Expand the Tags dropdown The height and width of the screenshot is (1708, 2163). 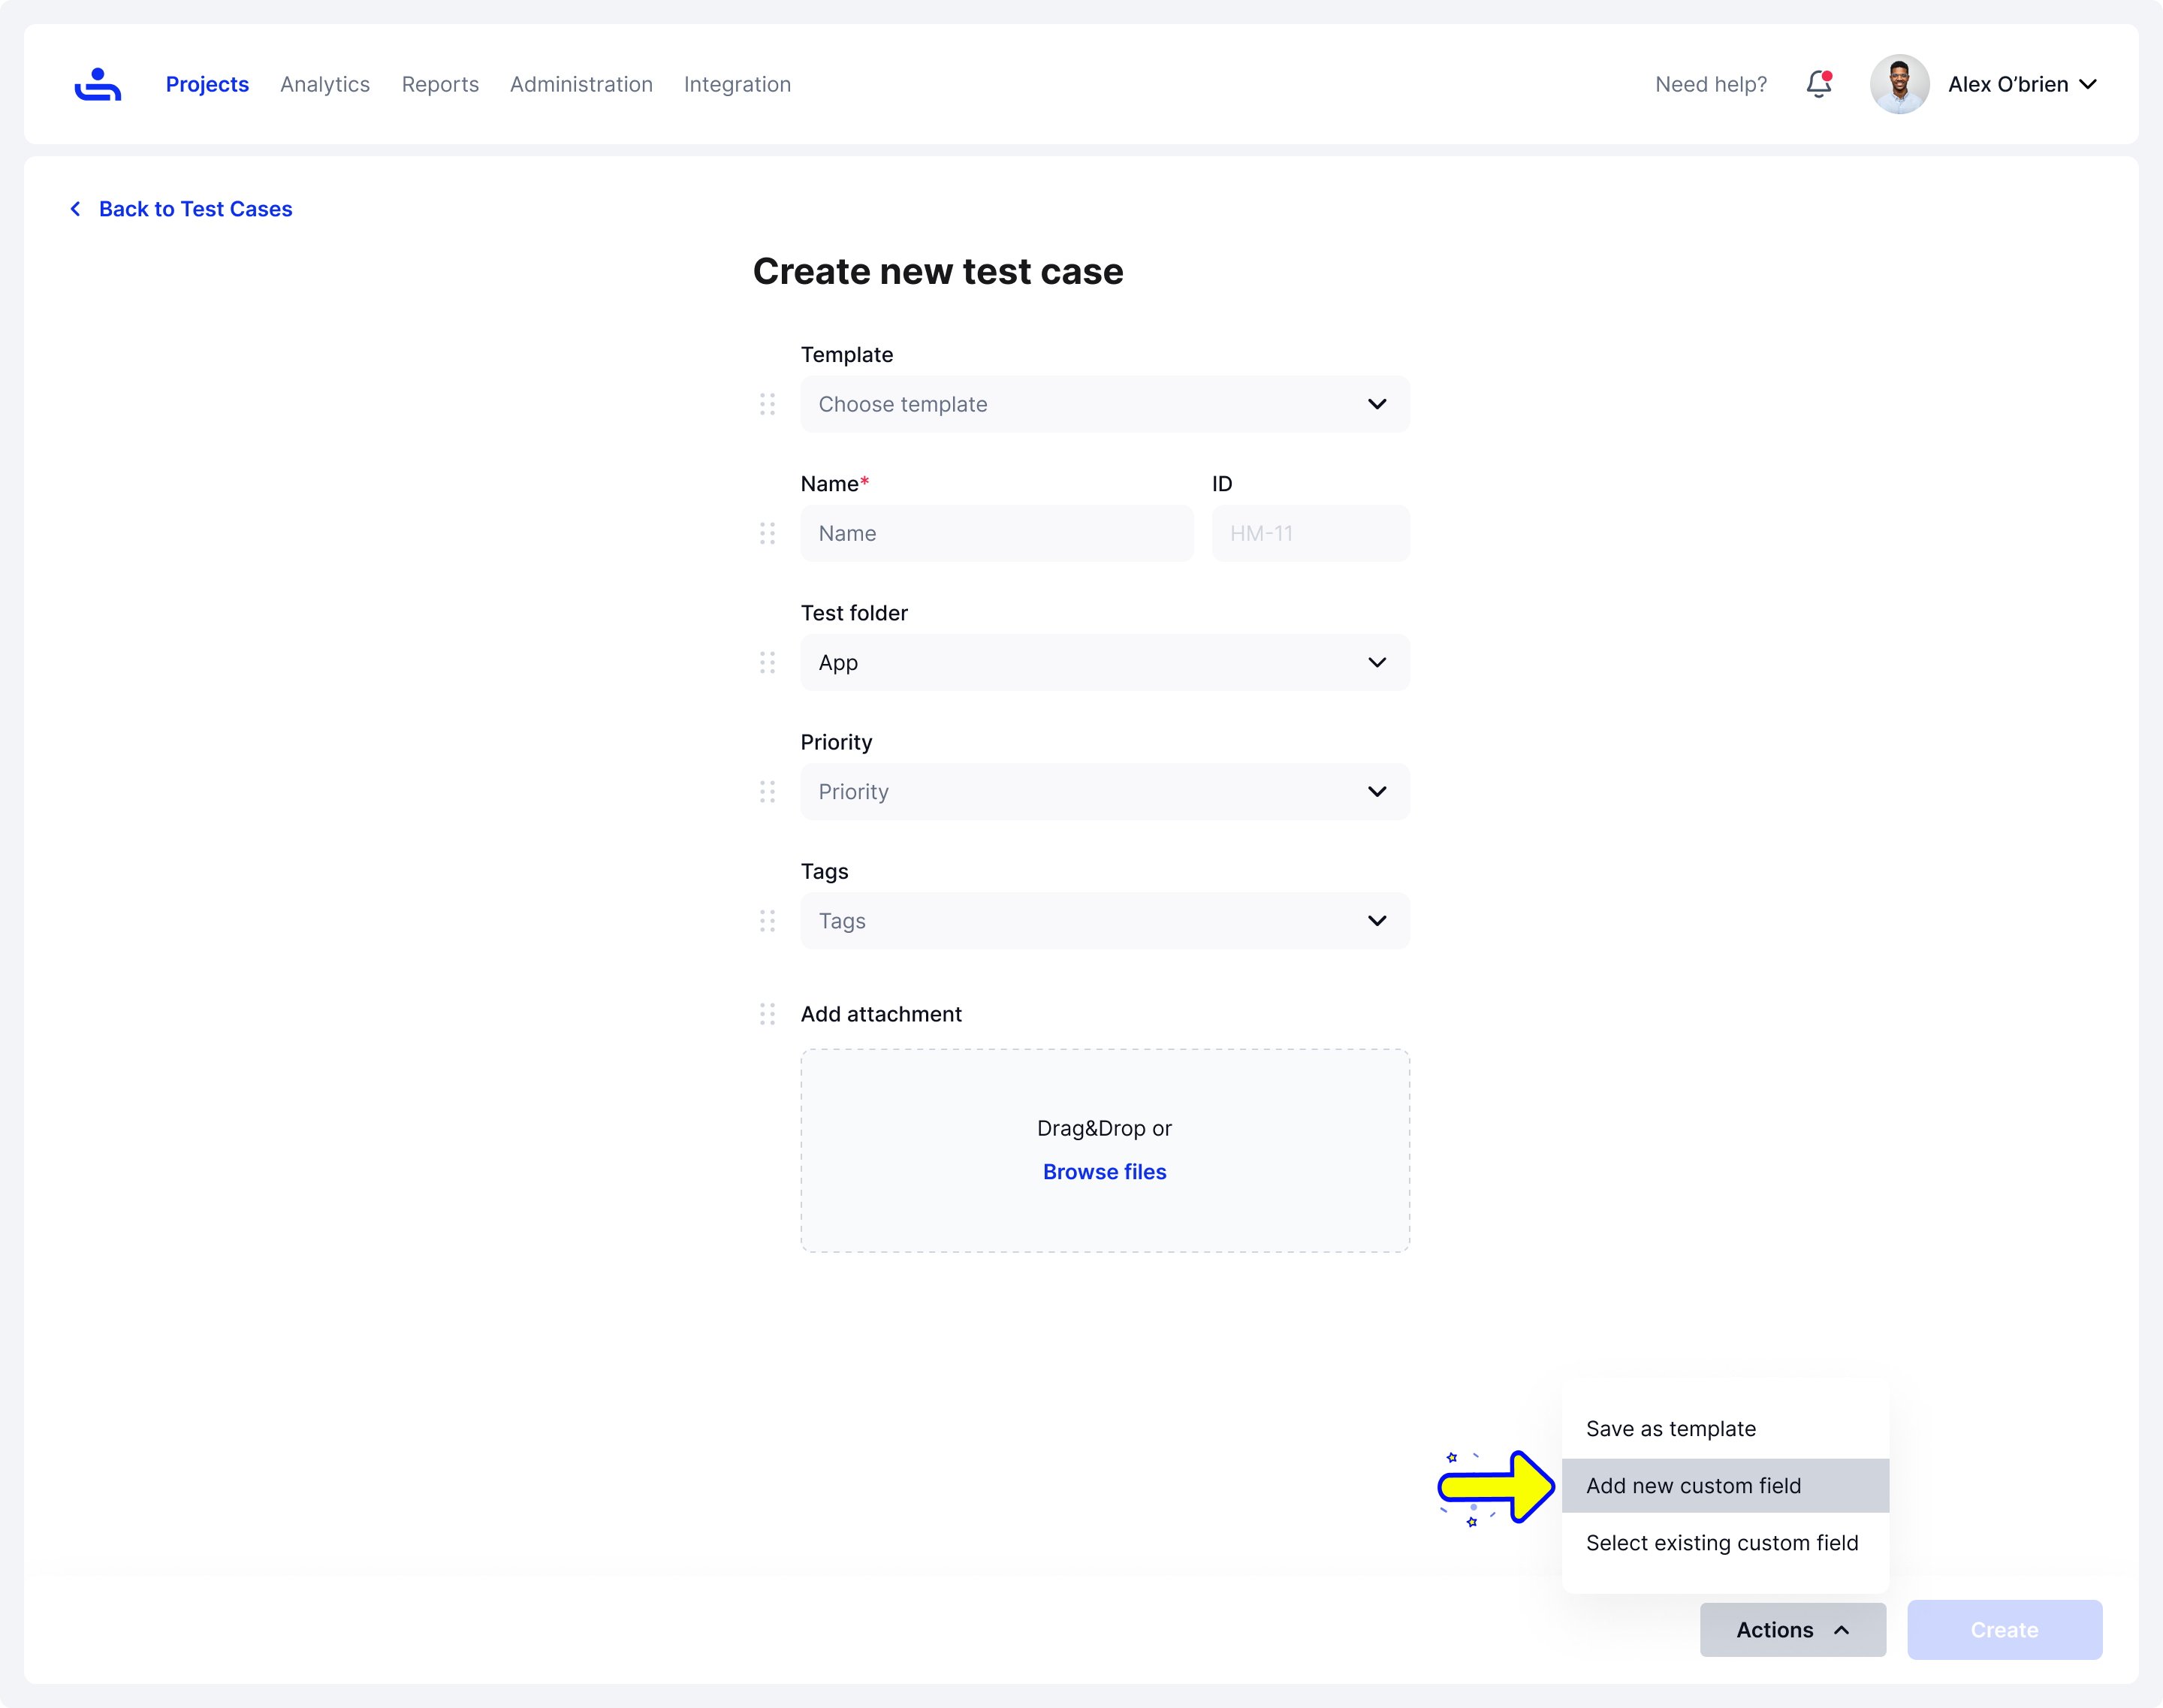tap(1105, 920)
